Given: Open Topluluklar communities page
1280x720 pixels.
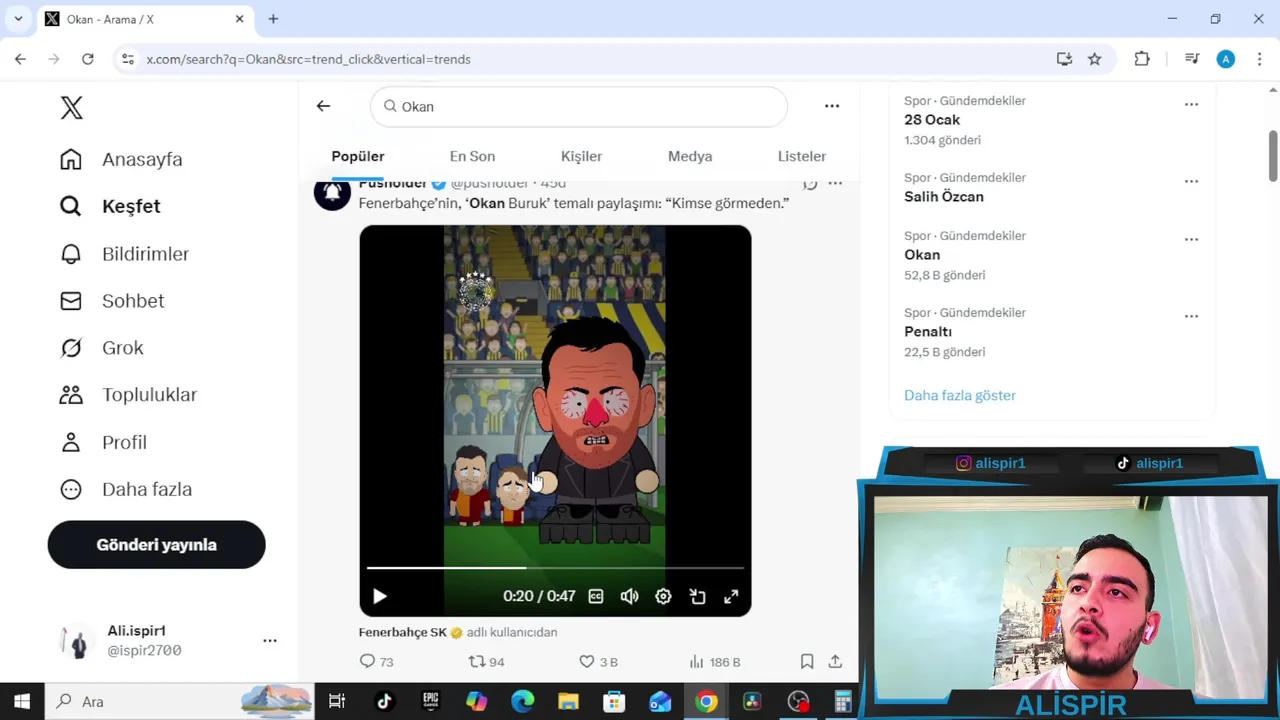Looking at the screenshot, I should pos(128,395).
